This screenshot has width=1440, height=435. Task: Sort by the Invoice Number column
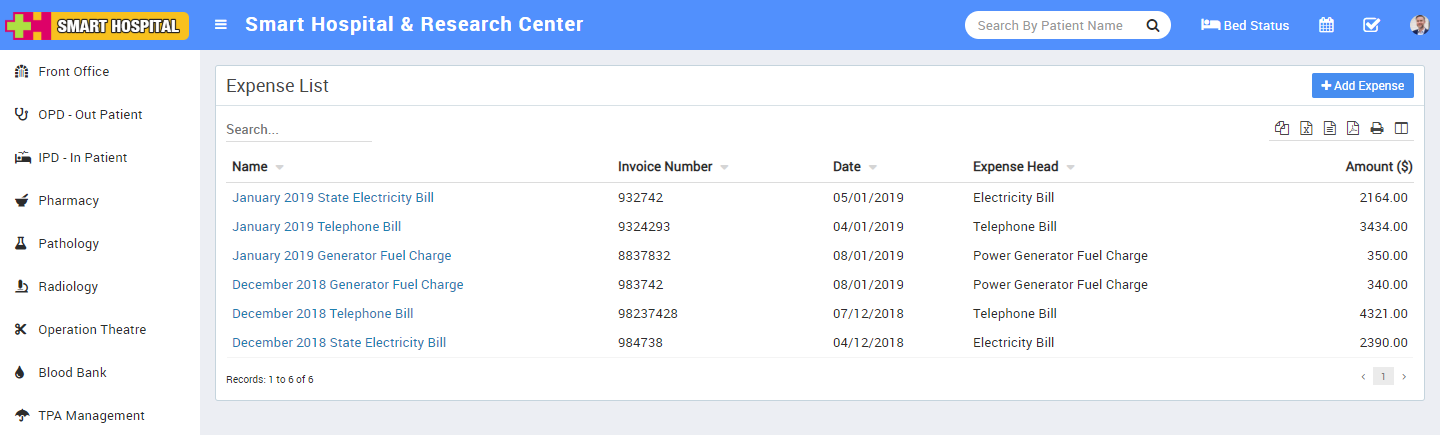(665, 167)
